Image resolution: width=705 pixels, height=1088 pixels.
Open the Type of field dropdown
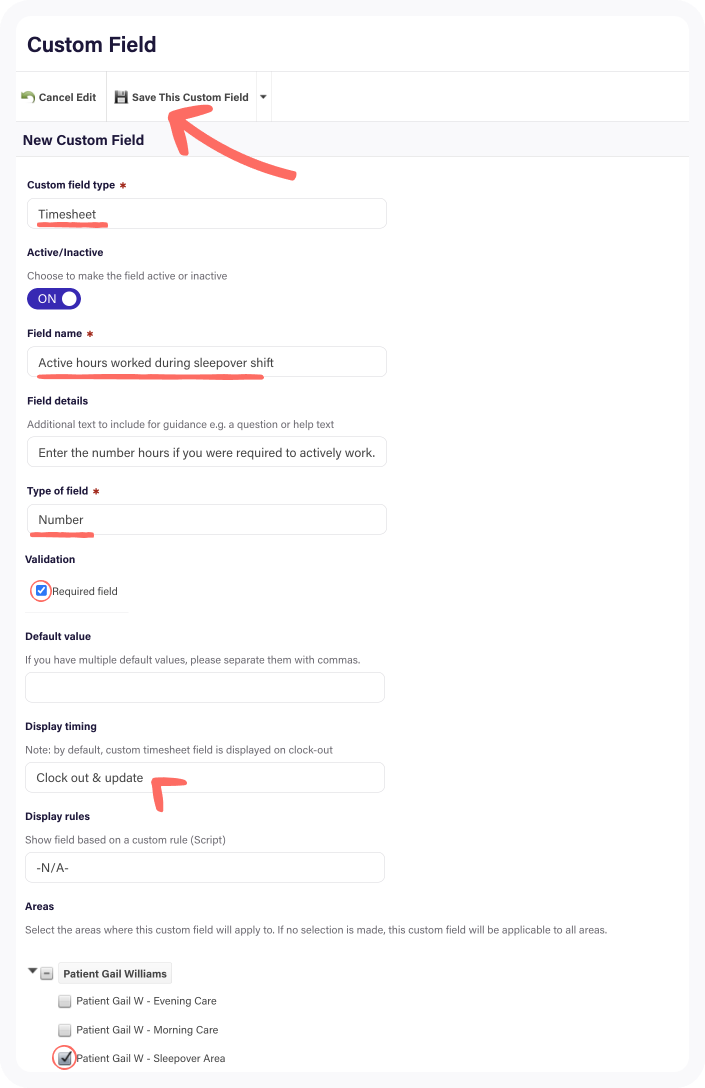[206, 520]
